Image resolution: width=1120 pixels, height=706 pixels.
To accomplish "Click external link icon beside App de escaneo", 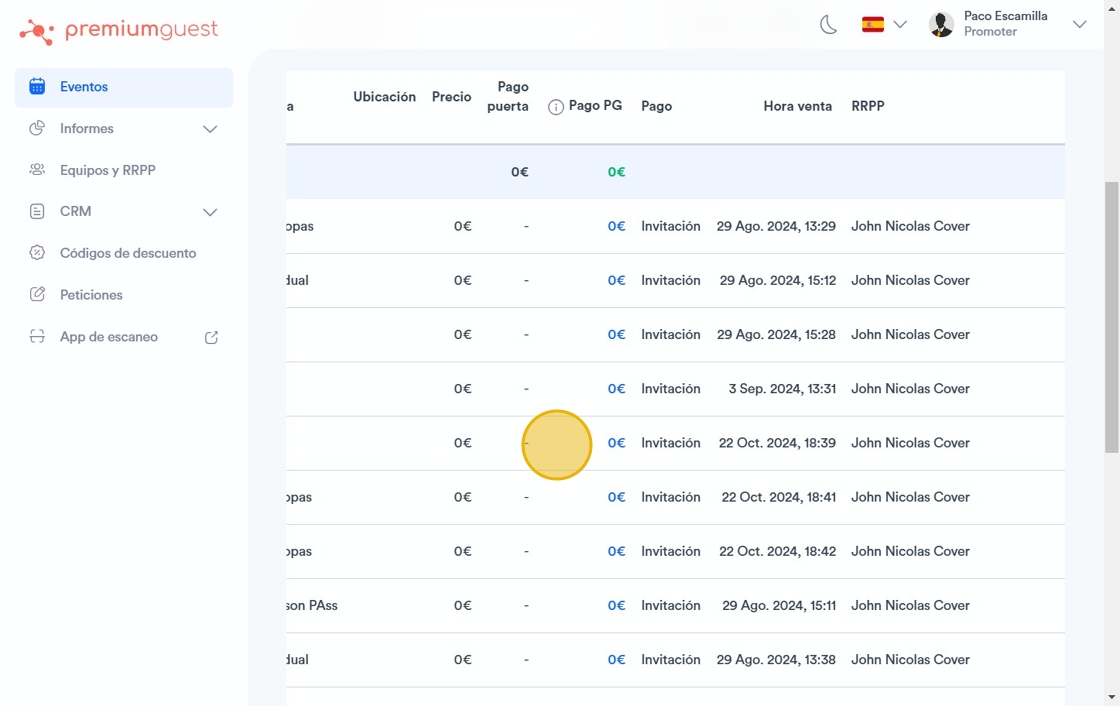I will pyautogui.click(x=211, y=337).
